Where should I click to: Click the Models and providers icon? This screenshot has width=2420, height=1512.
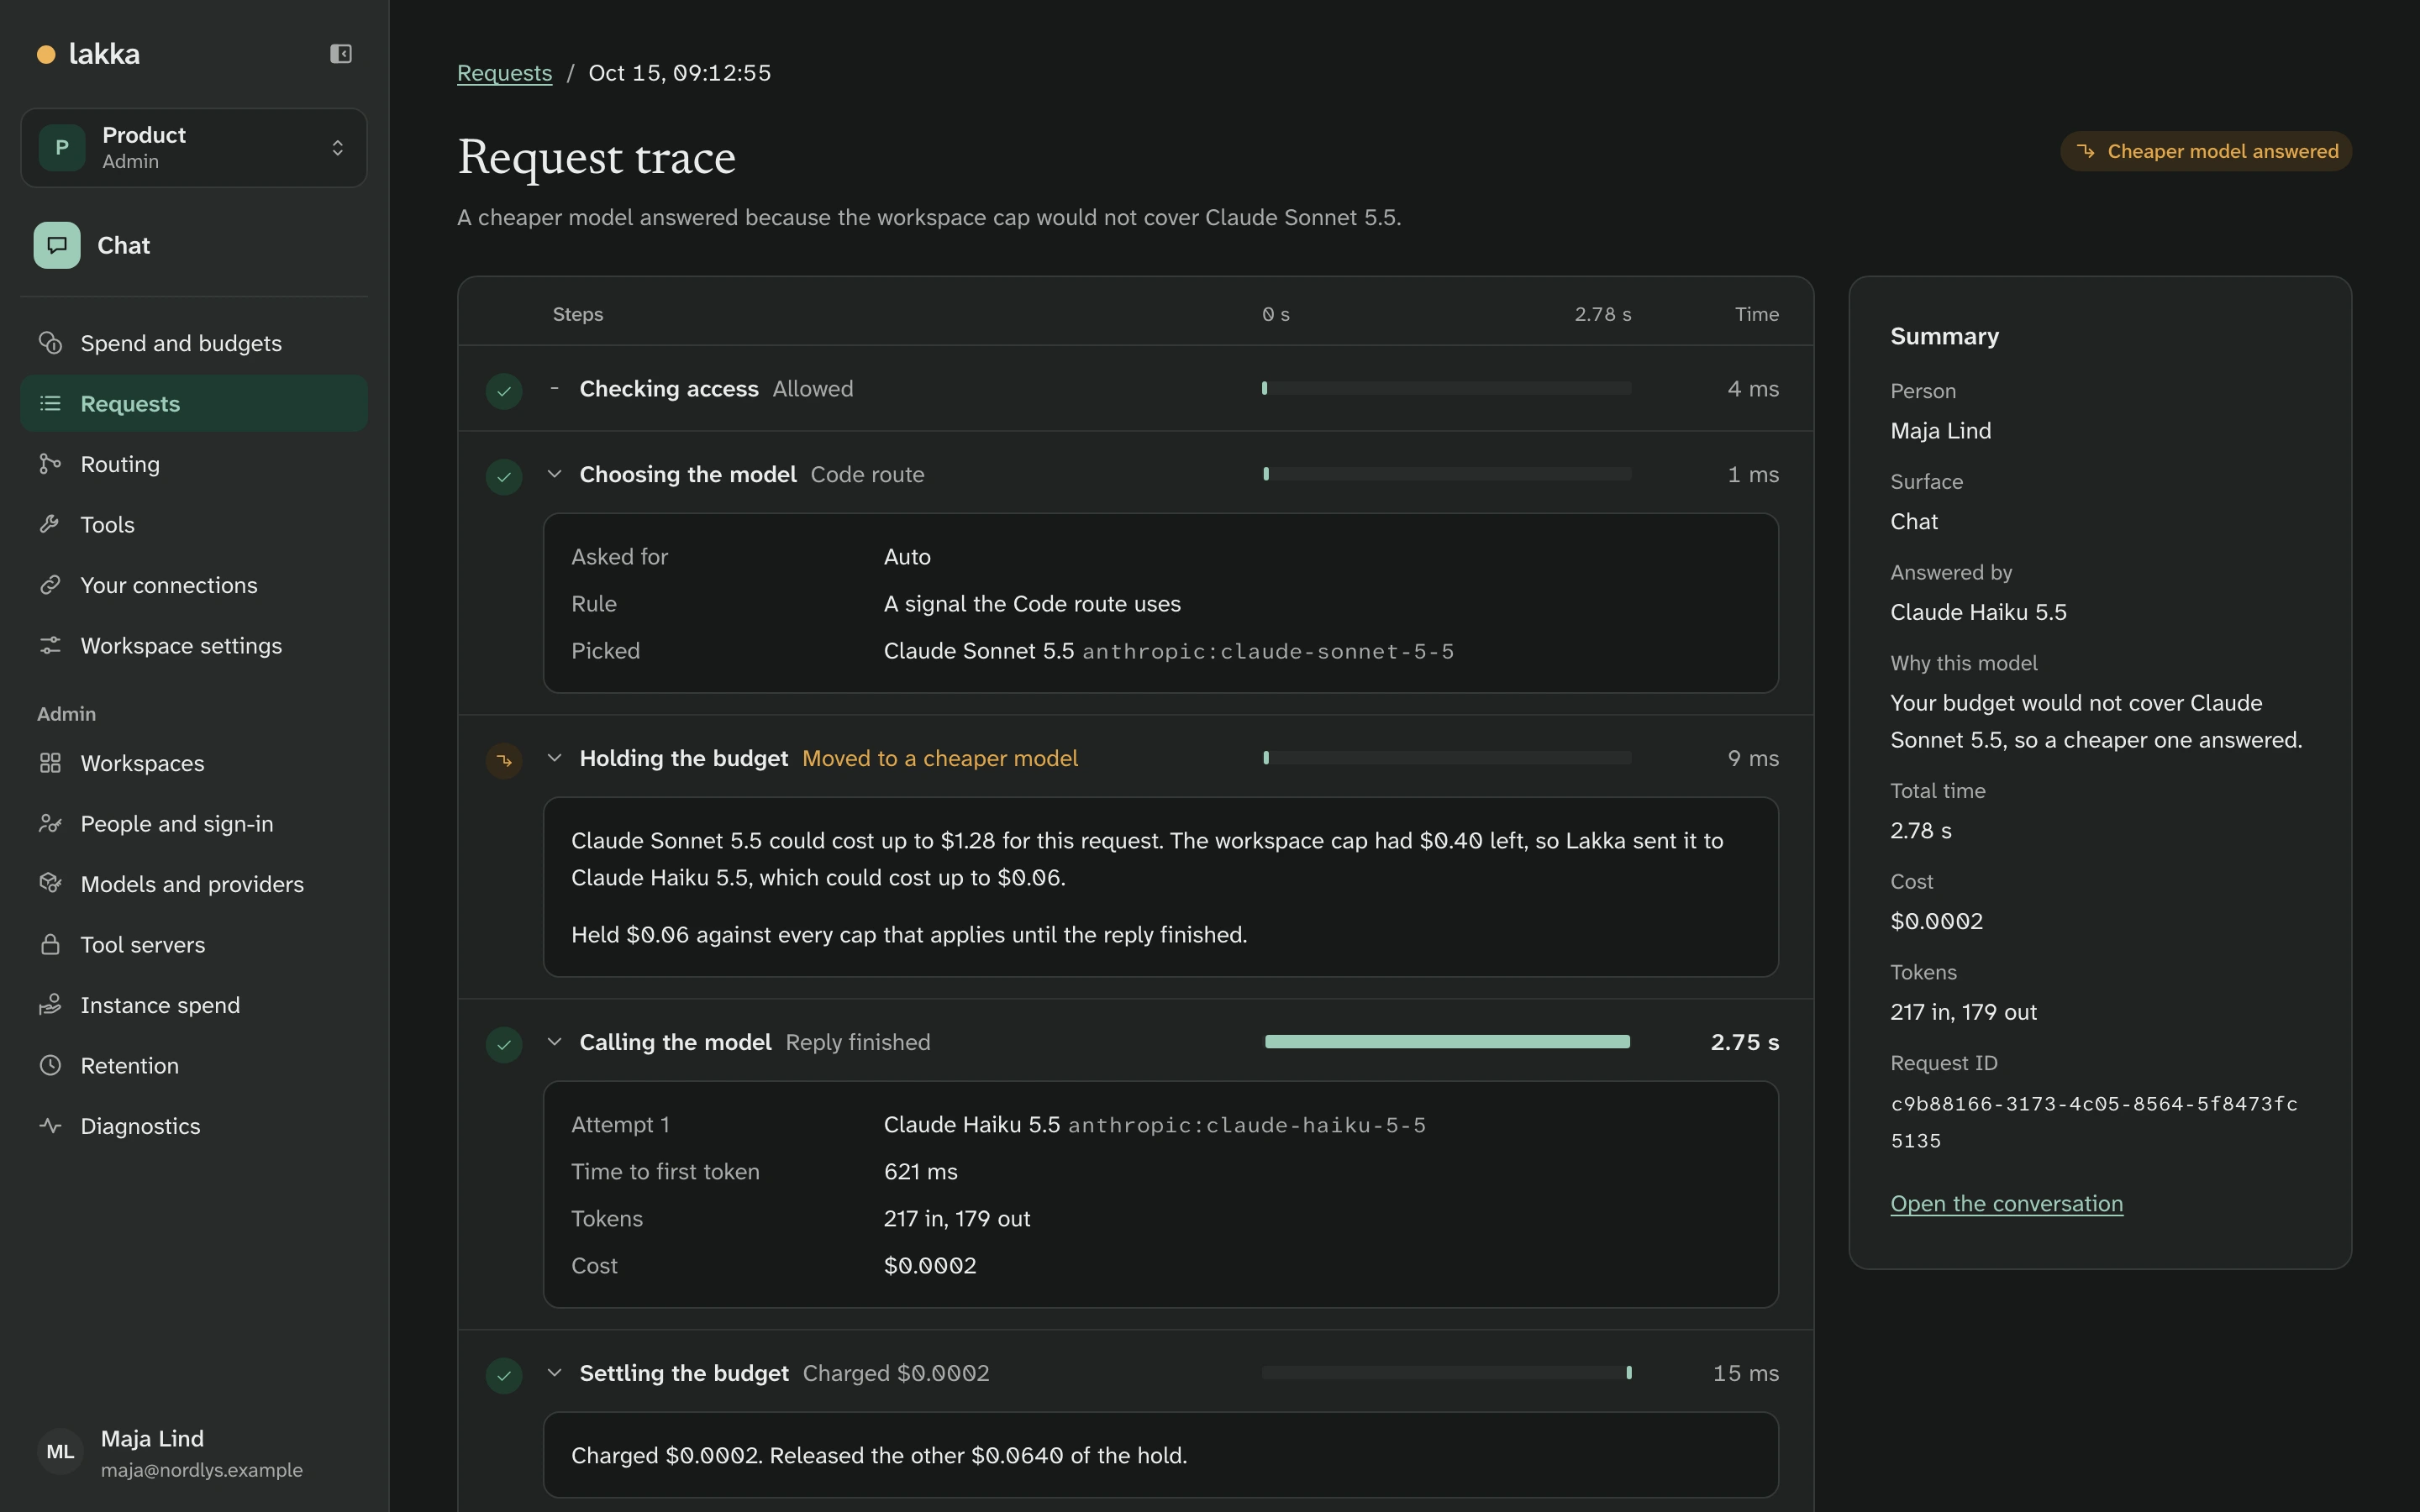click(x=50, y=884)
